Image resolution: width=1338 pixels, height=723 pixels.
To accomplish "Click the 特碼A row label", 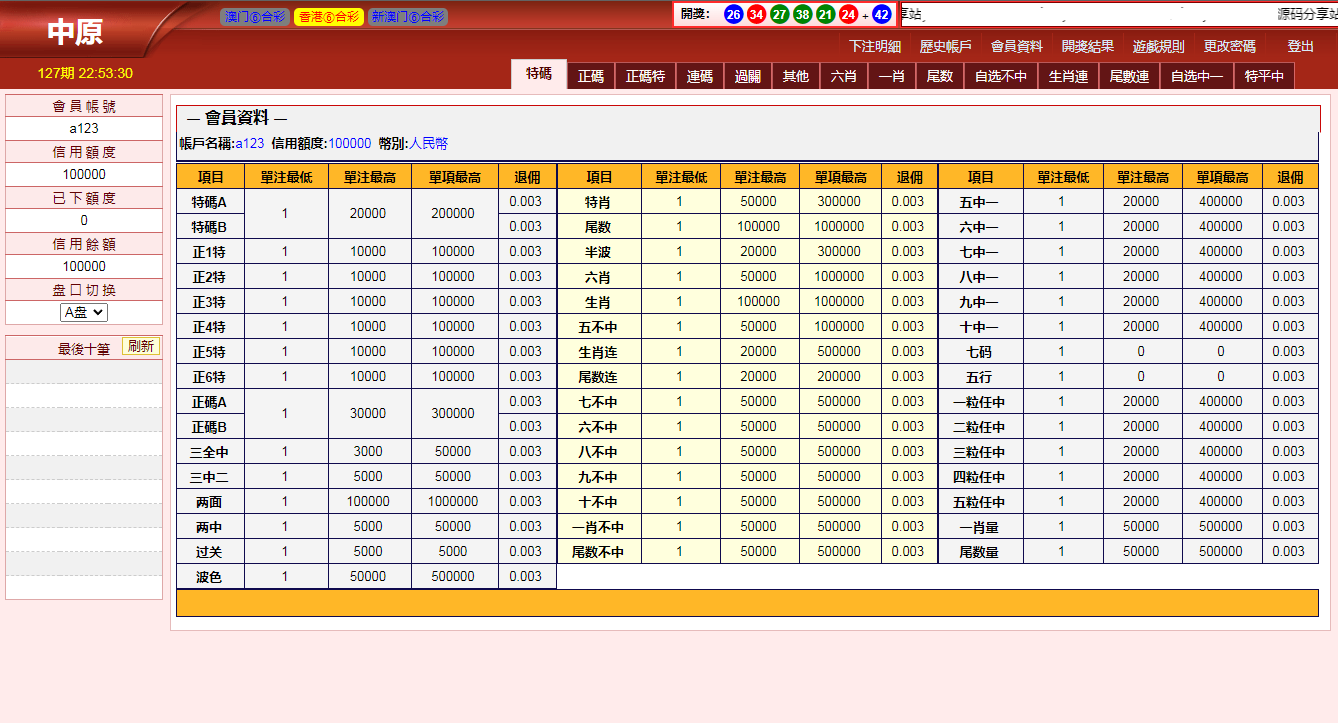I will coord(210,201).
